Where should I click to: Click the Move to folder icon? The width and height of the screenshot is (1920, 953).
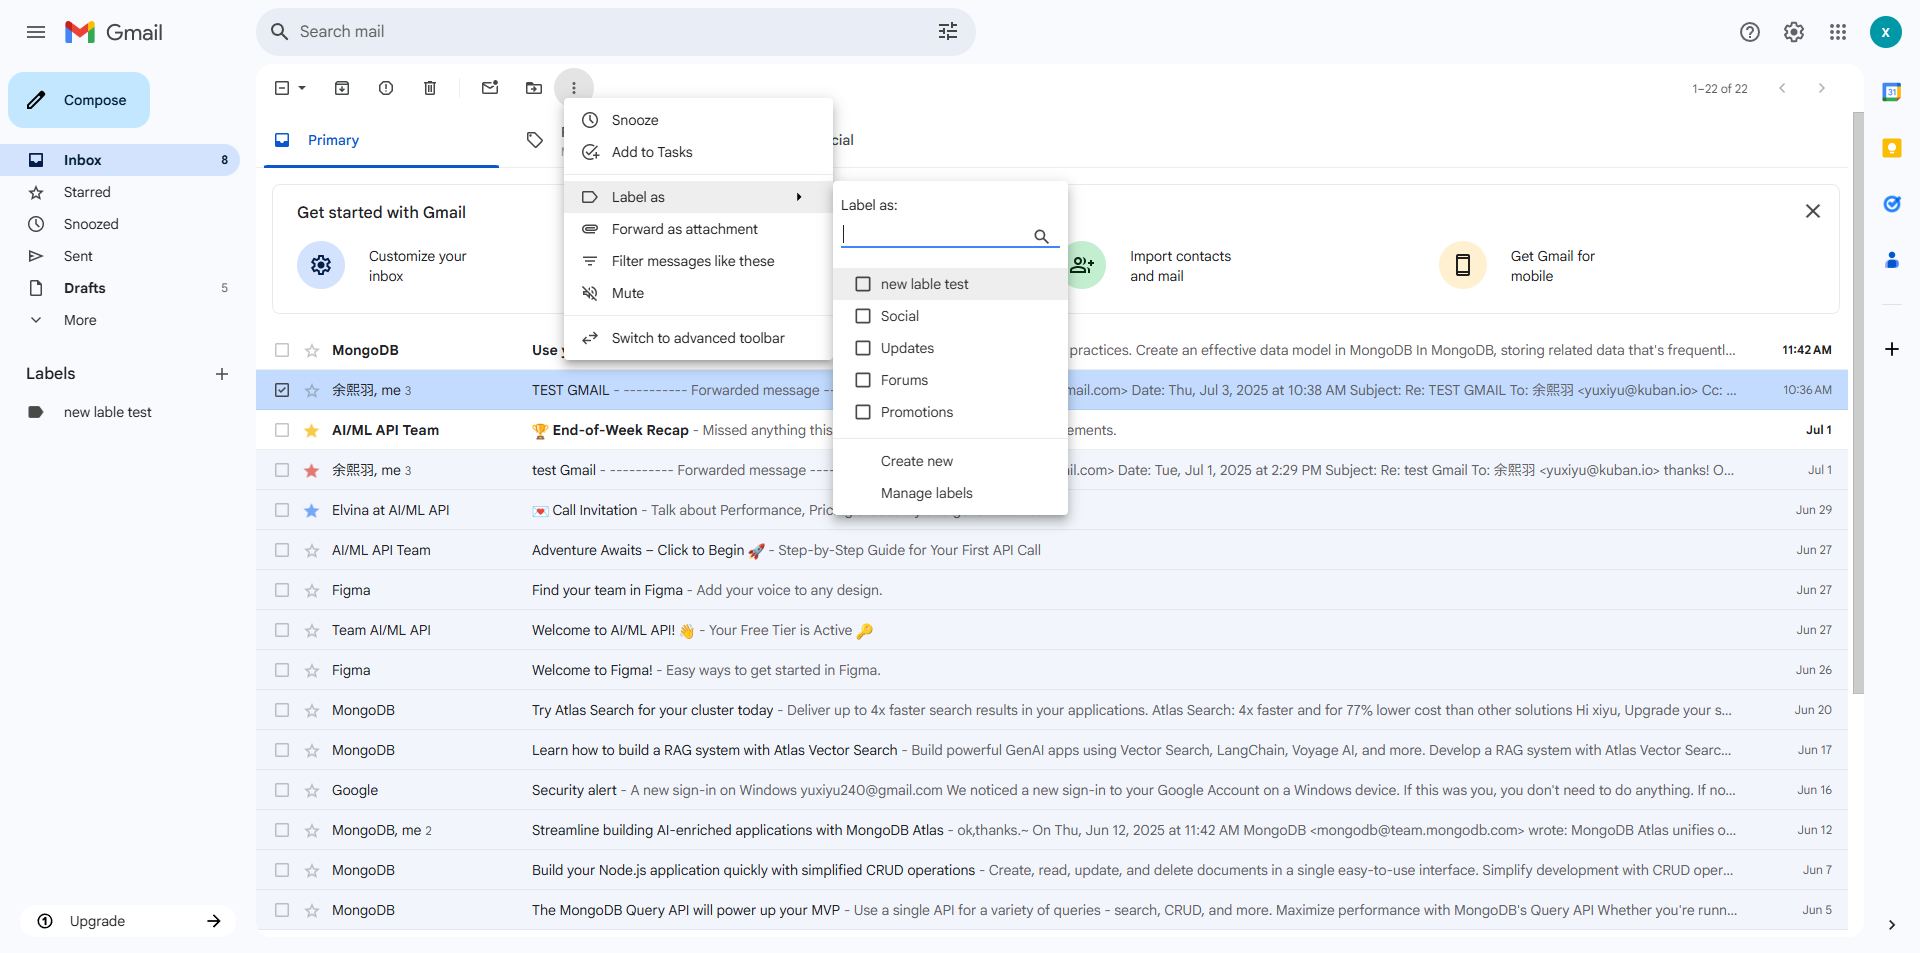[534, 88]
